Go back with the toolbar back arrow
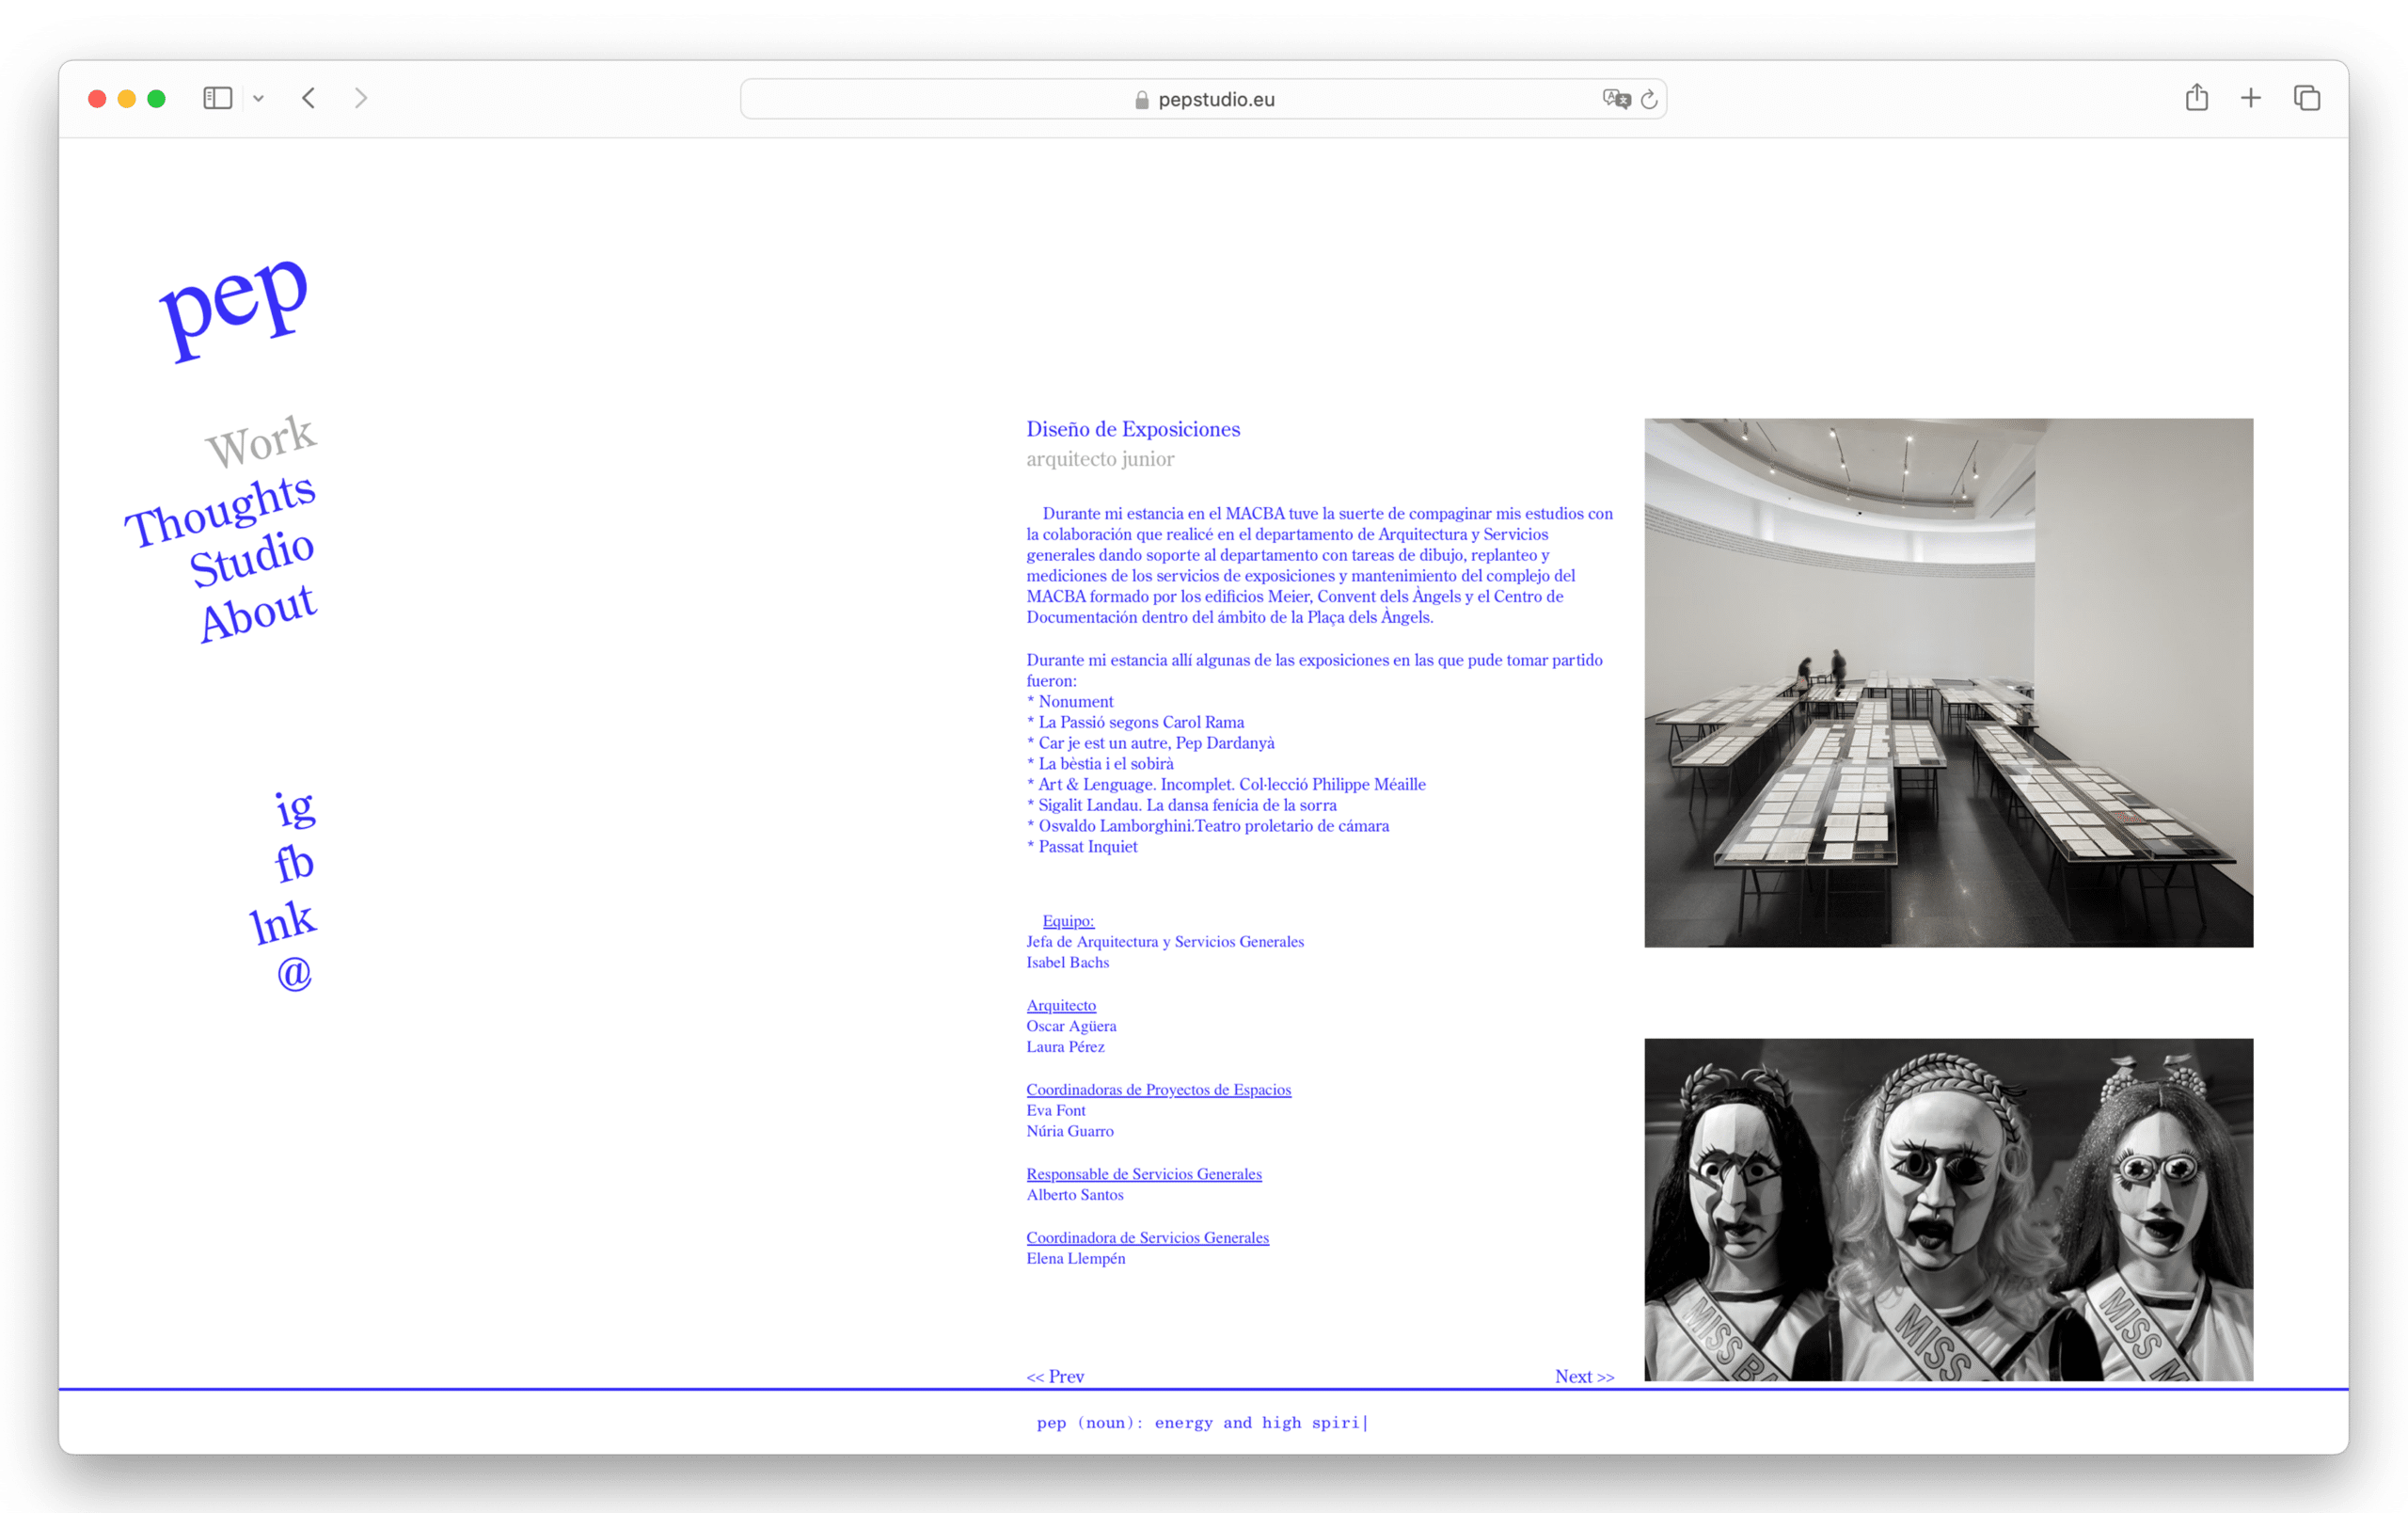The height and width of the screenshot is (1513, 2408). click(x=309, y=98)
